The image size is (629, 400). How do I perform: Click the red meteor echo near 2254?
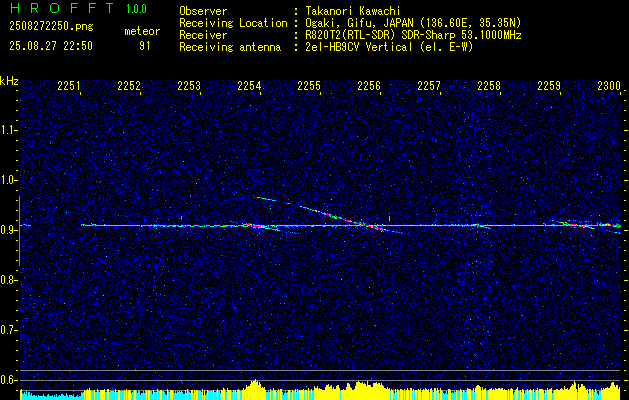[x=254, y=226]
